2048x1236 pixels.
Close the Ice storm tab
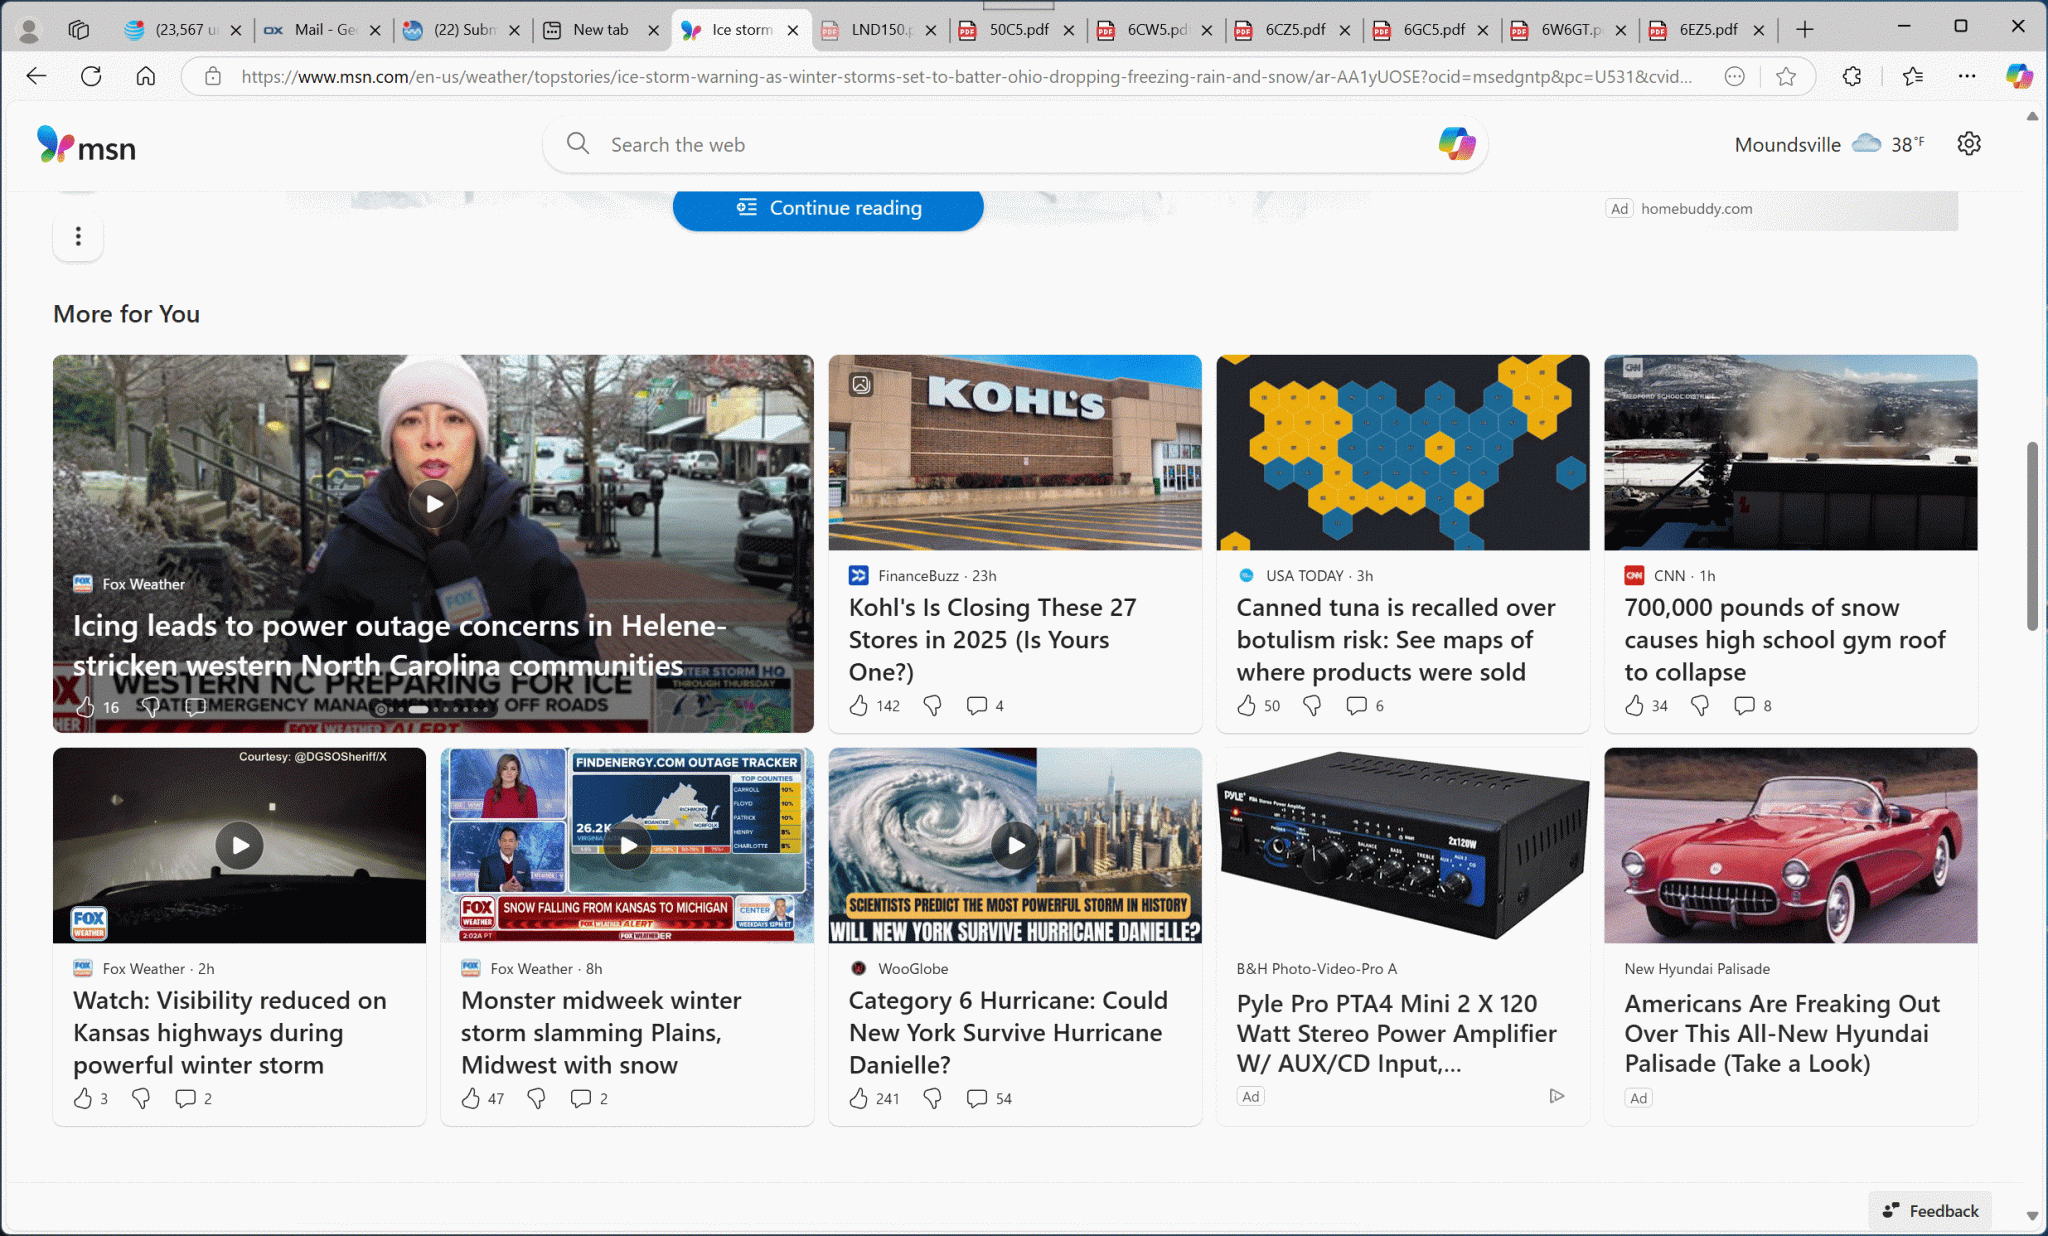point(793,30)
